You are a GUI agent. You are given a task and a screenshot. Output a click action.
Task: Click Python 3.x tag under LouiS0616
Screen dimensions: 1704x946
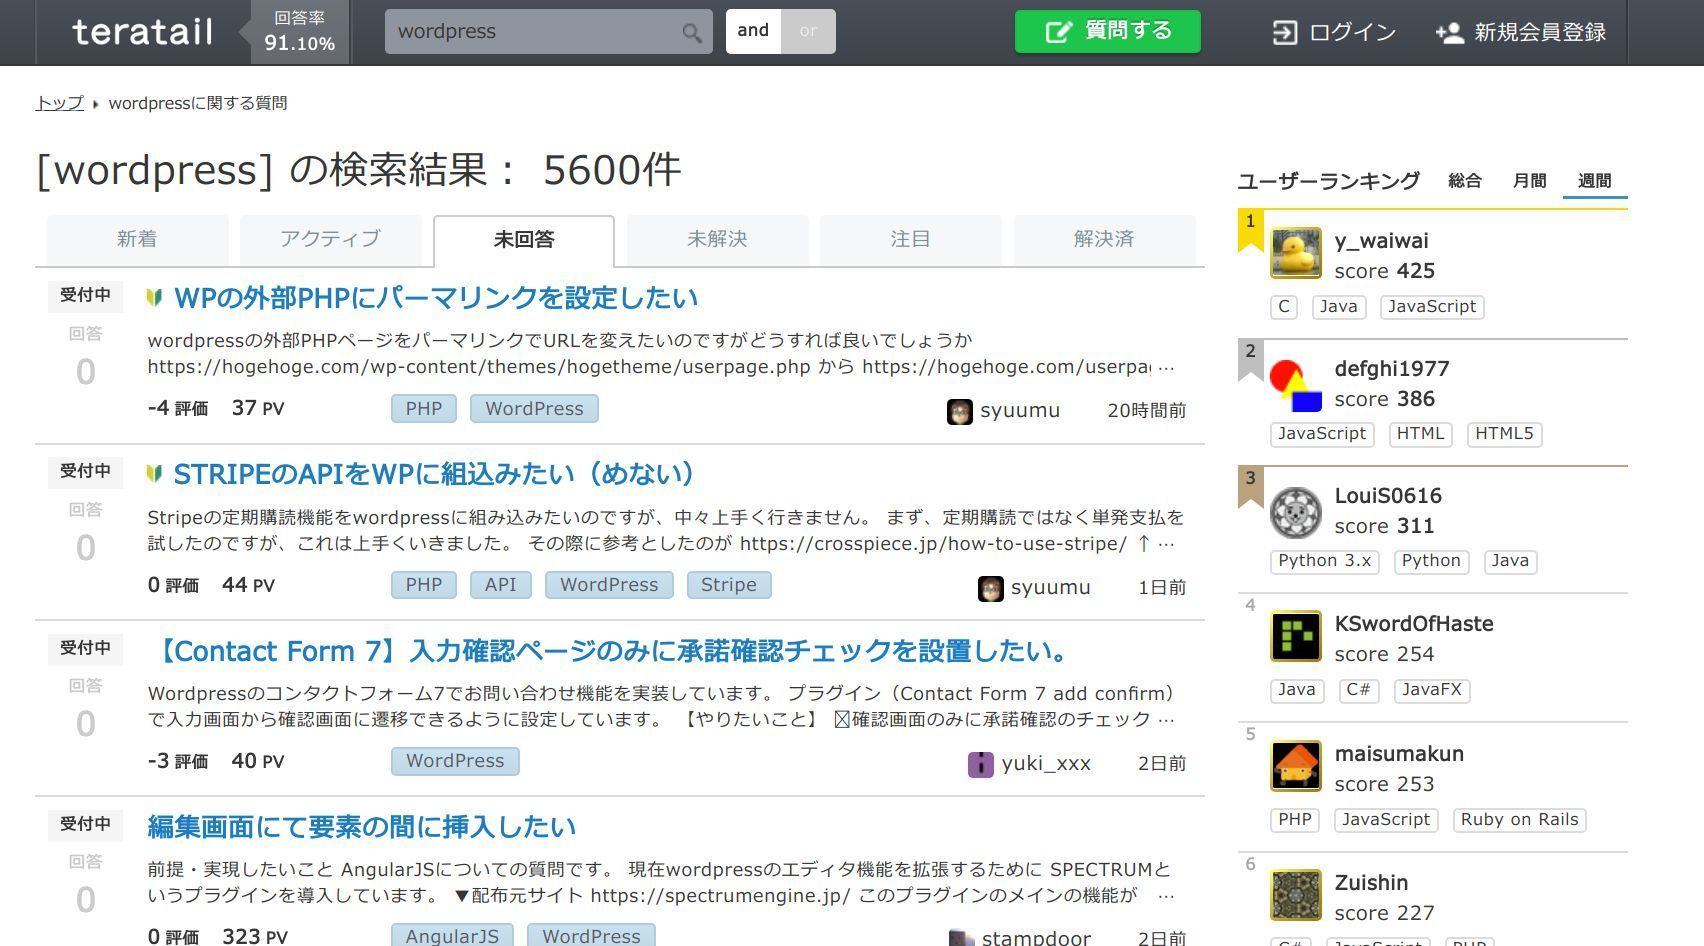[1324, 561]
